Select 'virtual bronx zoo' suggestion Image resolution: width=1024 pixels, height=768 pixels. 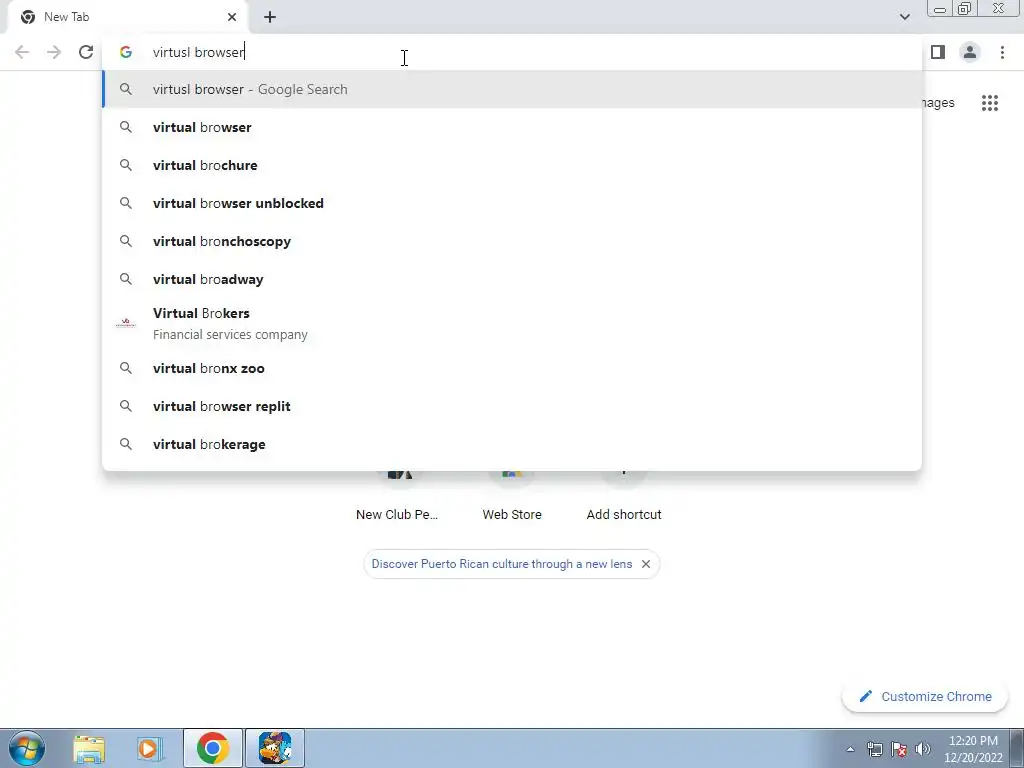pyautogui.click(x=512, y=368)
